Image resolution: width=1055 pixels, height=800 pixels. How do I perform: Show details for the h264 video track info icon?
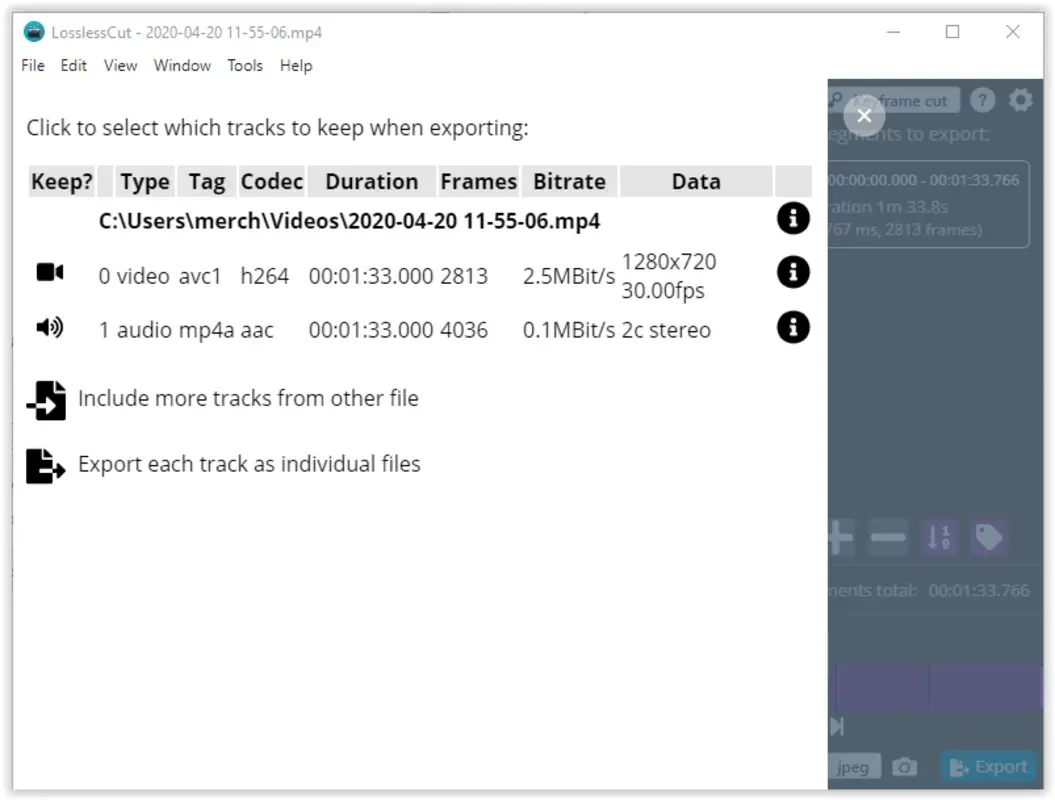click(x=793, y=272)
